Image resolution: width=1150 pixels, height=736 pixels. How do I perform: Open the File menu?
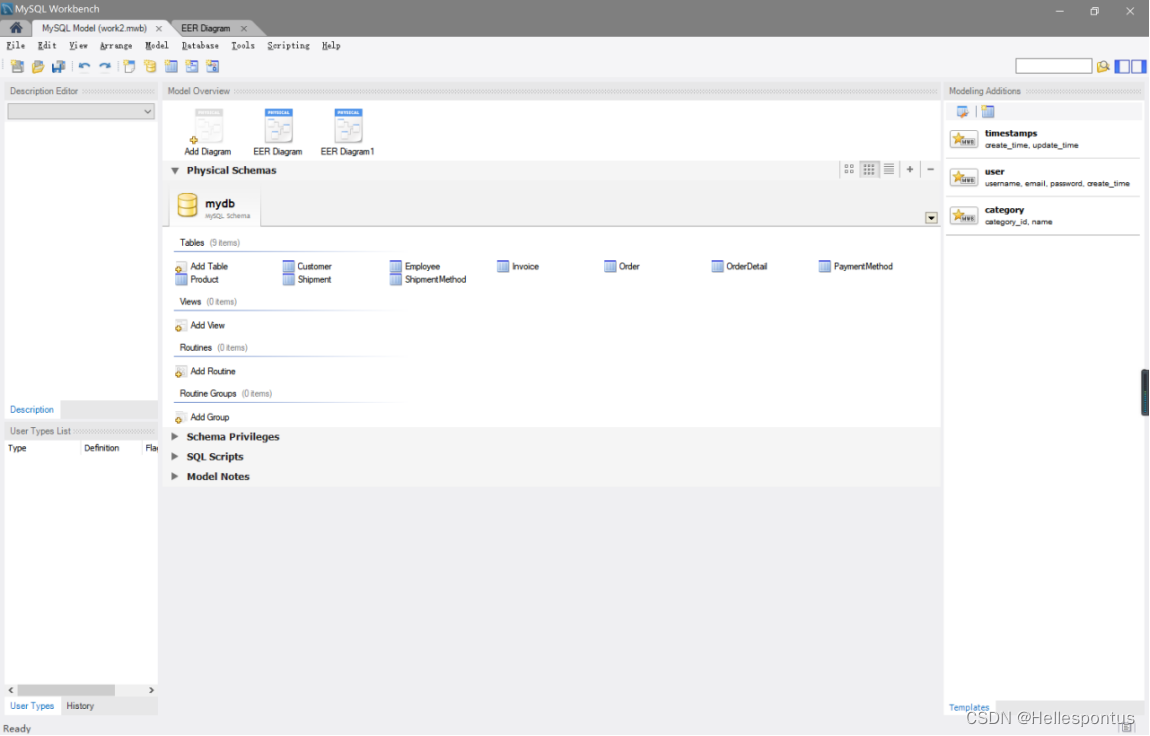(x=15, y=45)
